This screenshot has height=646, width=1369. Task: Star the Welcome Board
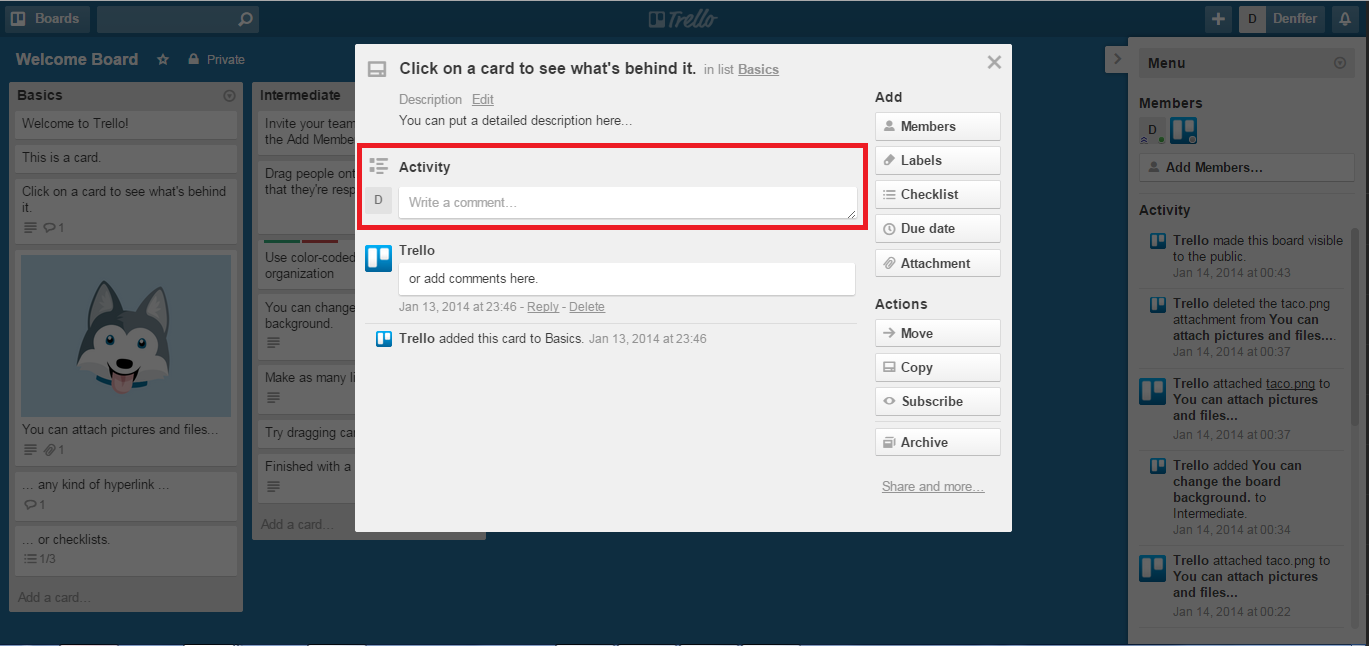point(163,60)
